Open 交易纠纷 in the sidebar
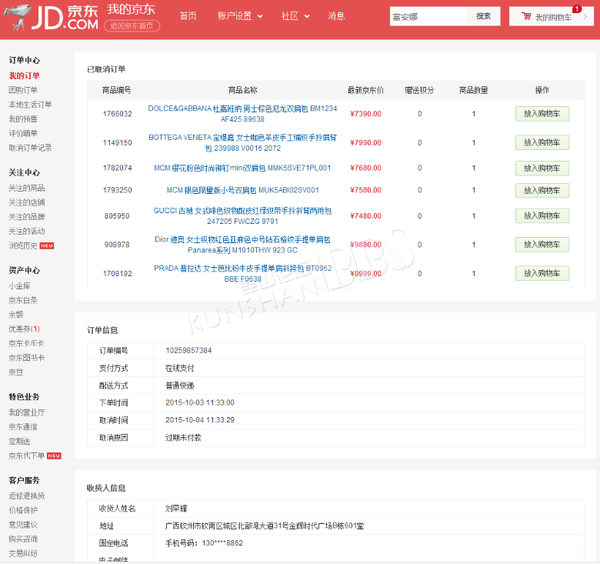 click(x=23, y=553)
